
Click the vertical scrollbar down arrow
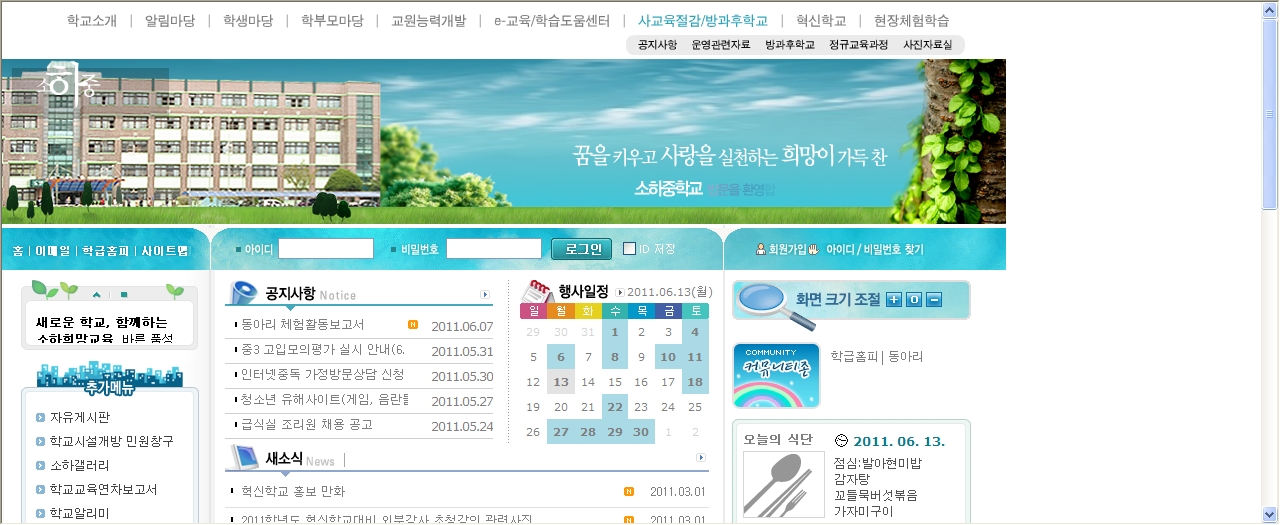tap(1270, 517)
